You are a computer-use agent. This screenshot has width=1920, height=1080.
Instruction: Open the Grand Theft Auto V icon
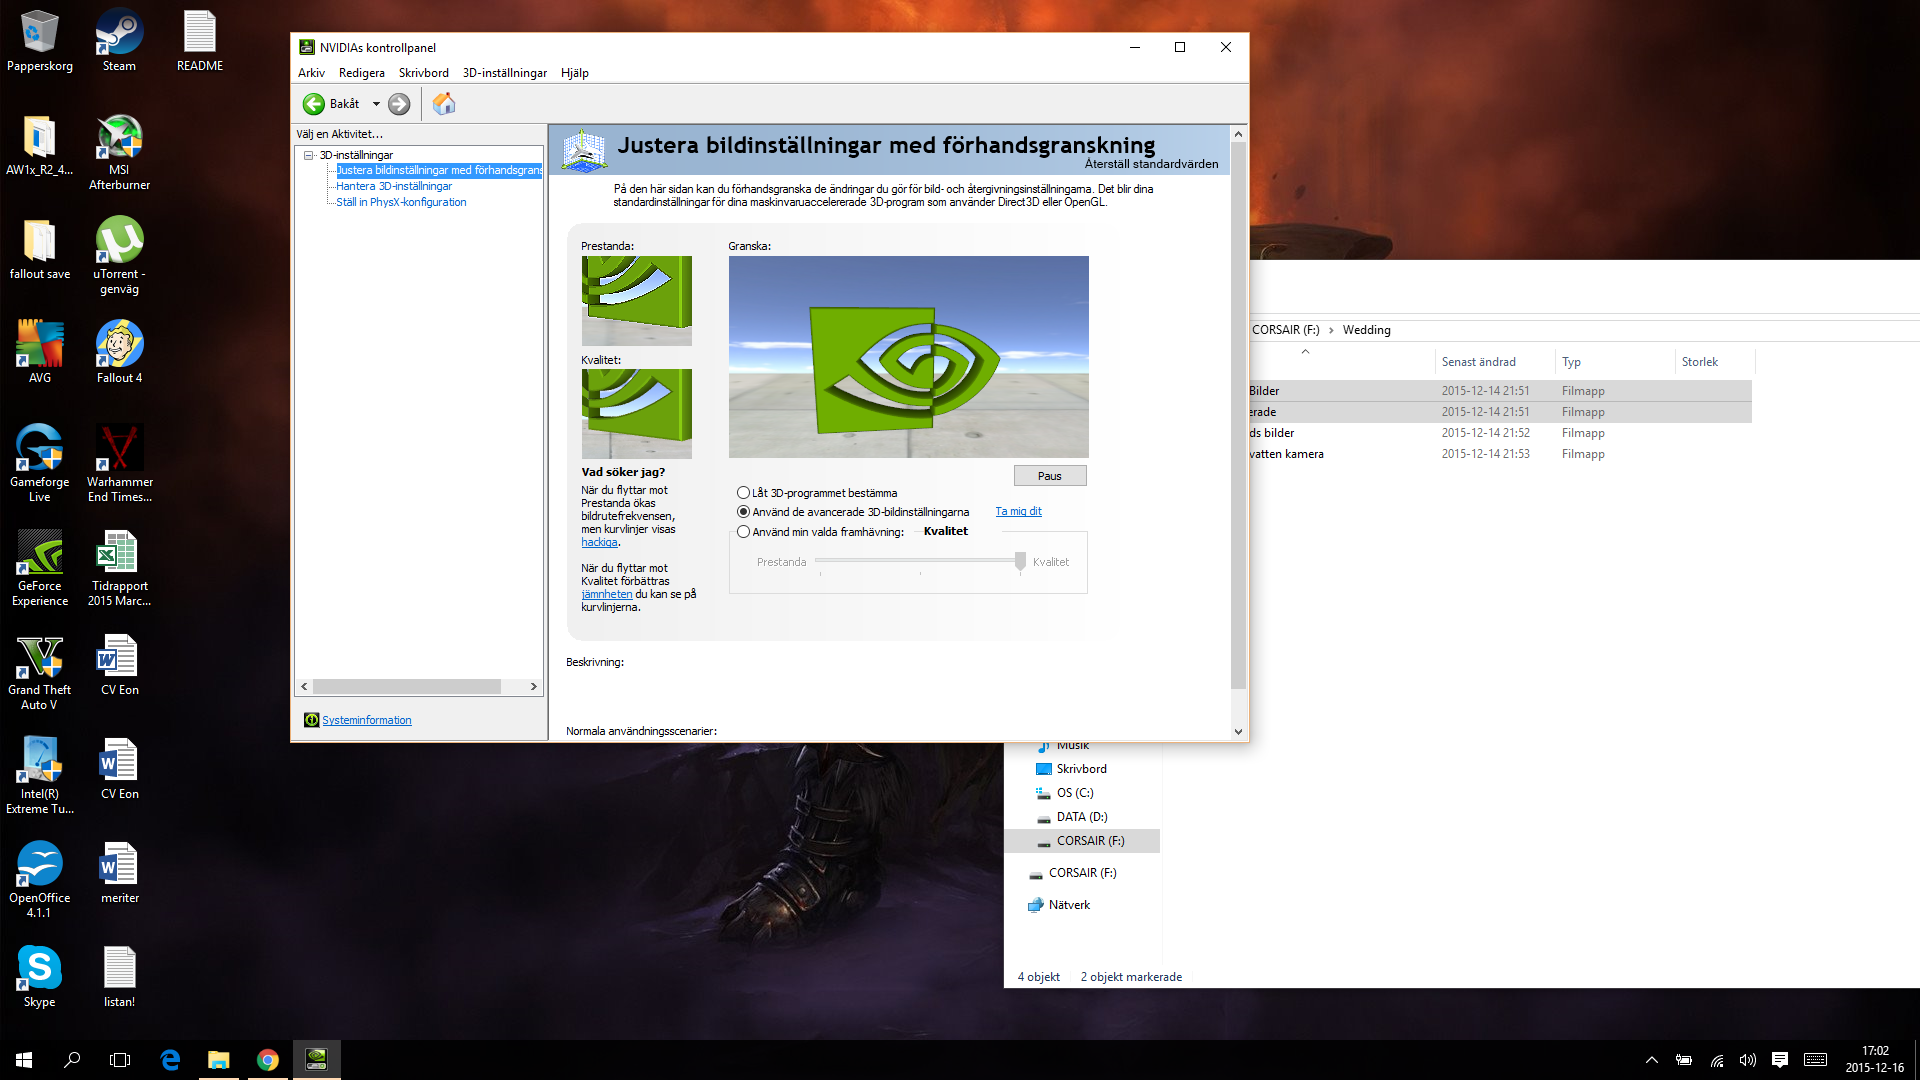tap(40, 672)
